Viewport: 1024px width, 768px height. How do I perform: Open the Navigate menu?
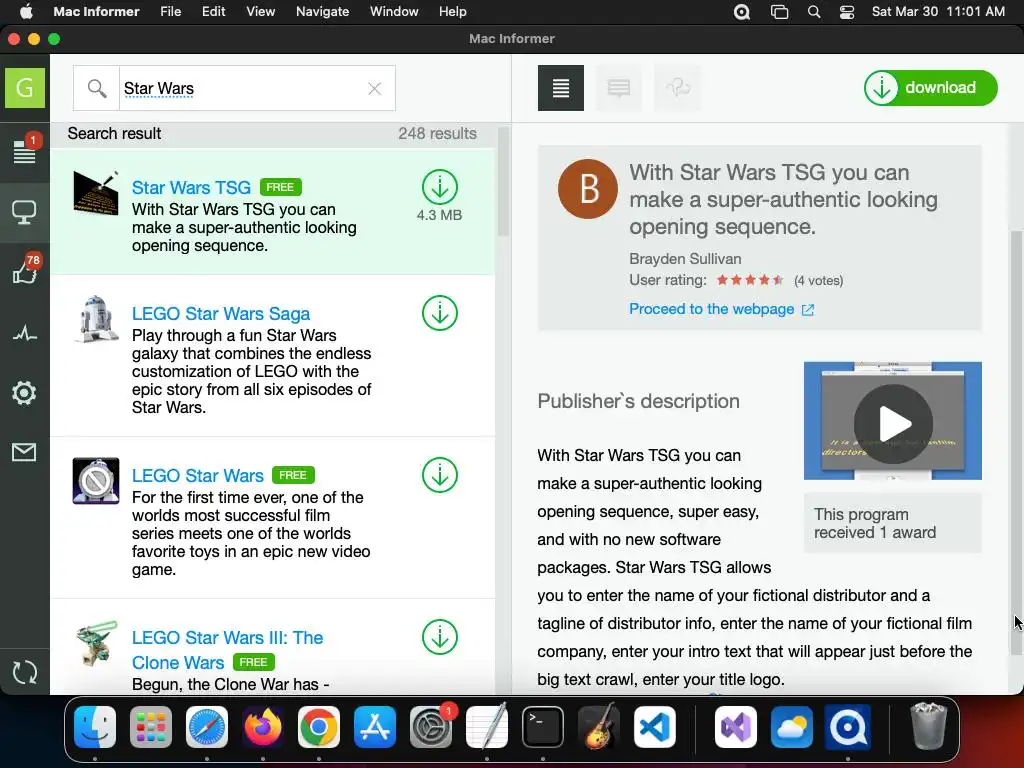(323, 12)
